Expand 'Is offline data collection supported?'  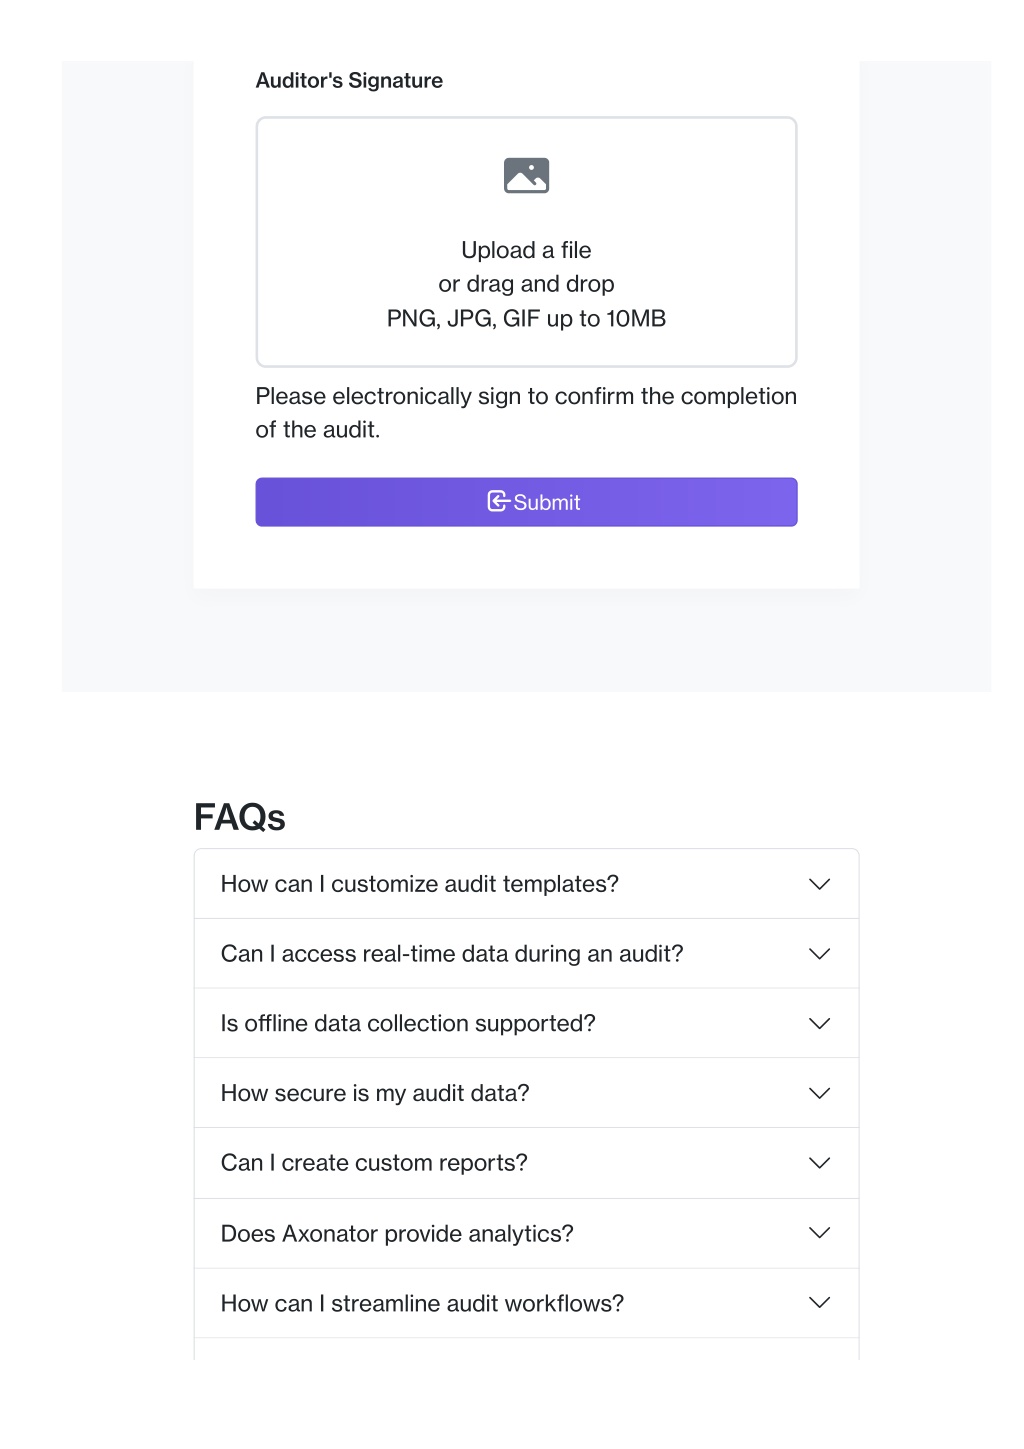coord(526,1023)
